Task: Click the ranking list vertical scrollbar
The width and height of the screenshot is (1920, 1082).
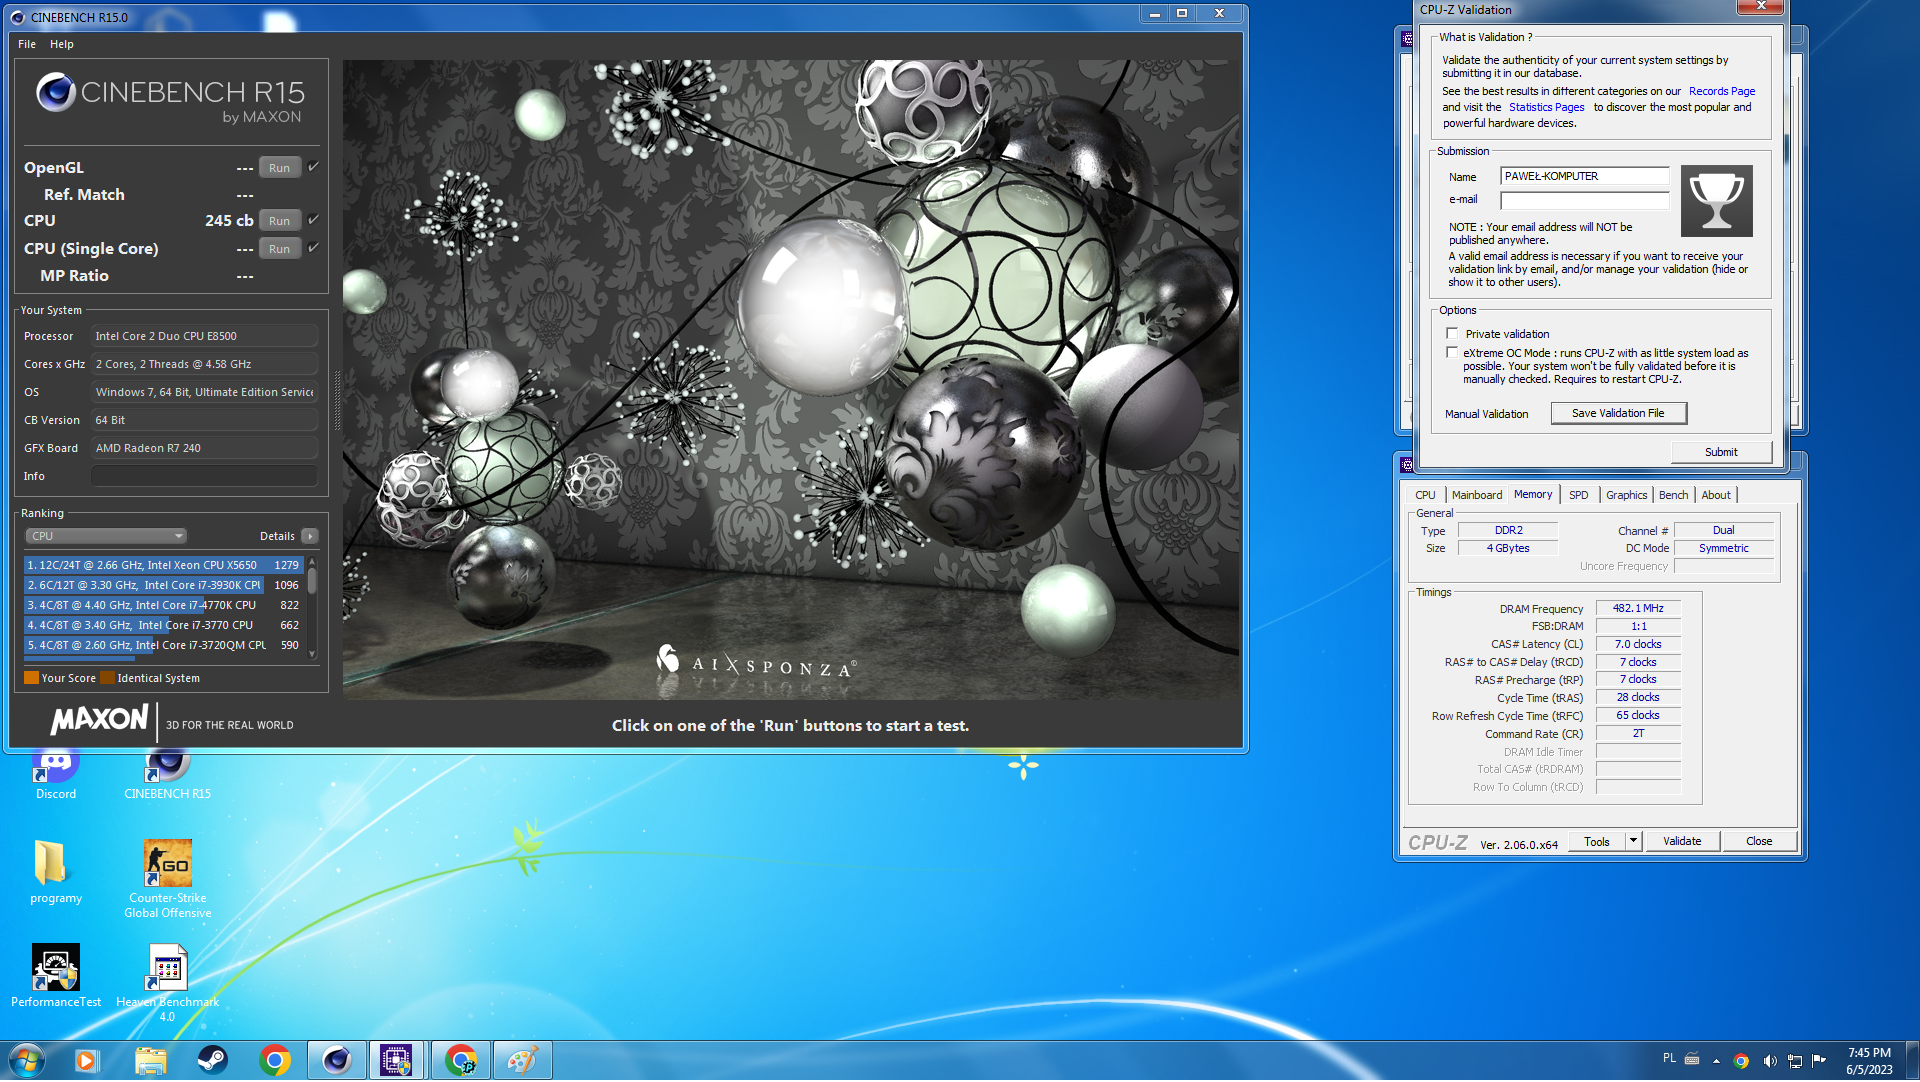Action: point(312,608)
